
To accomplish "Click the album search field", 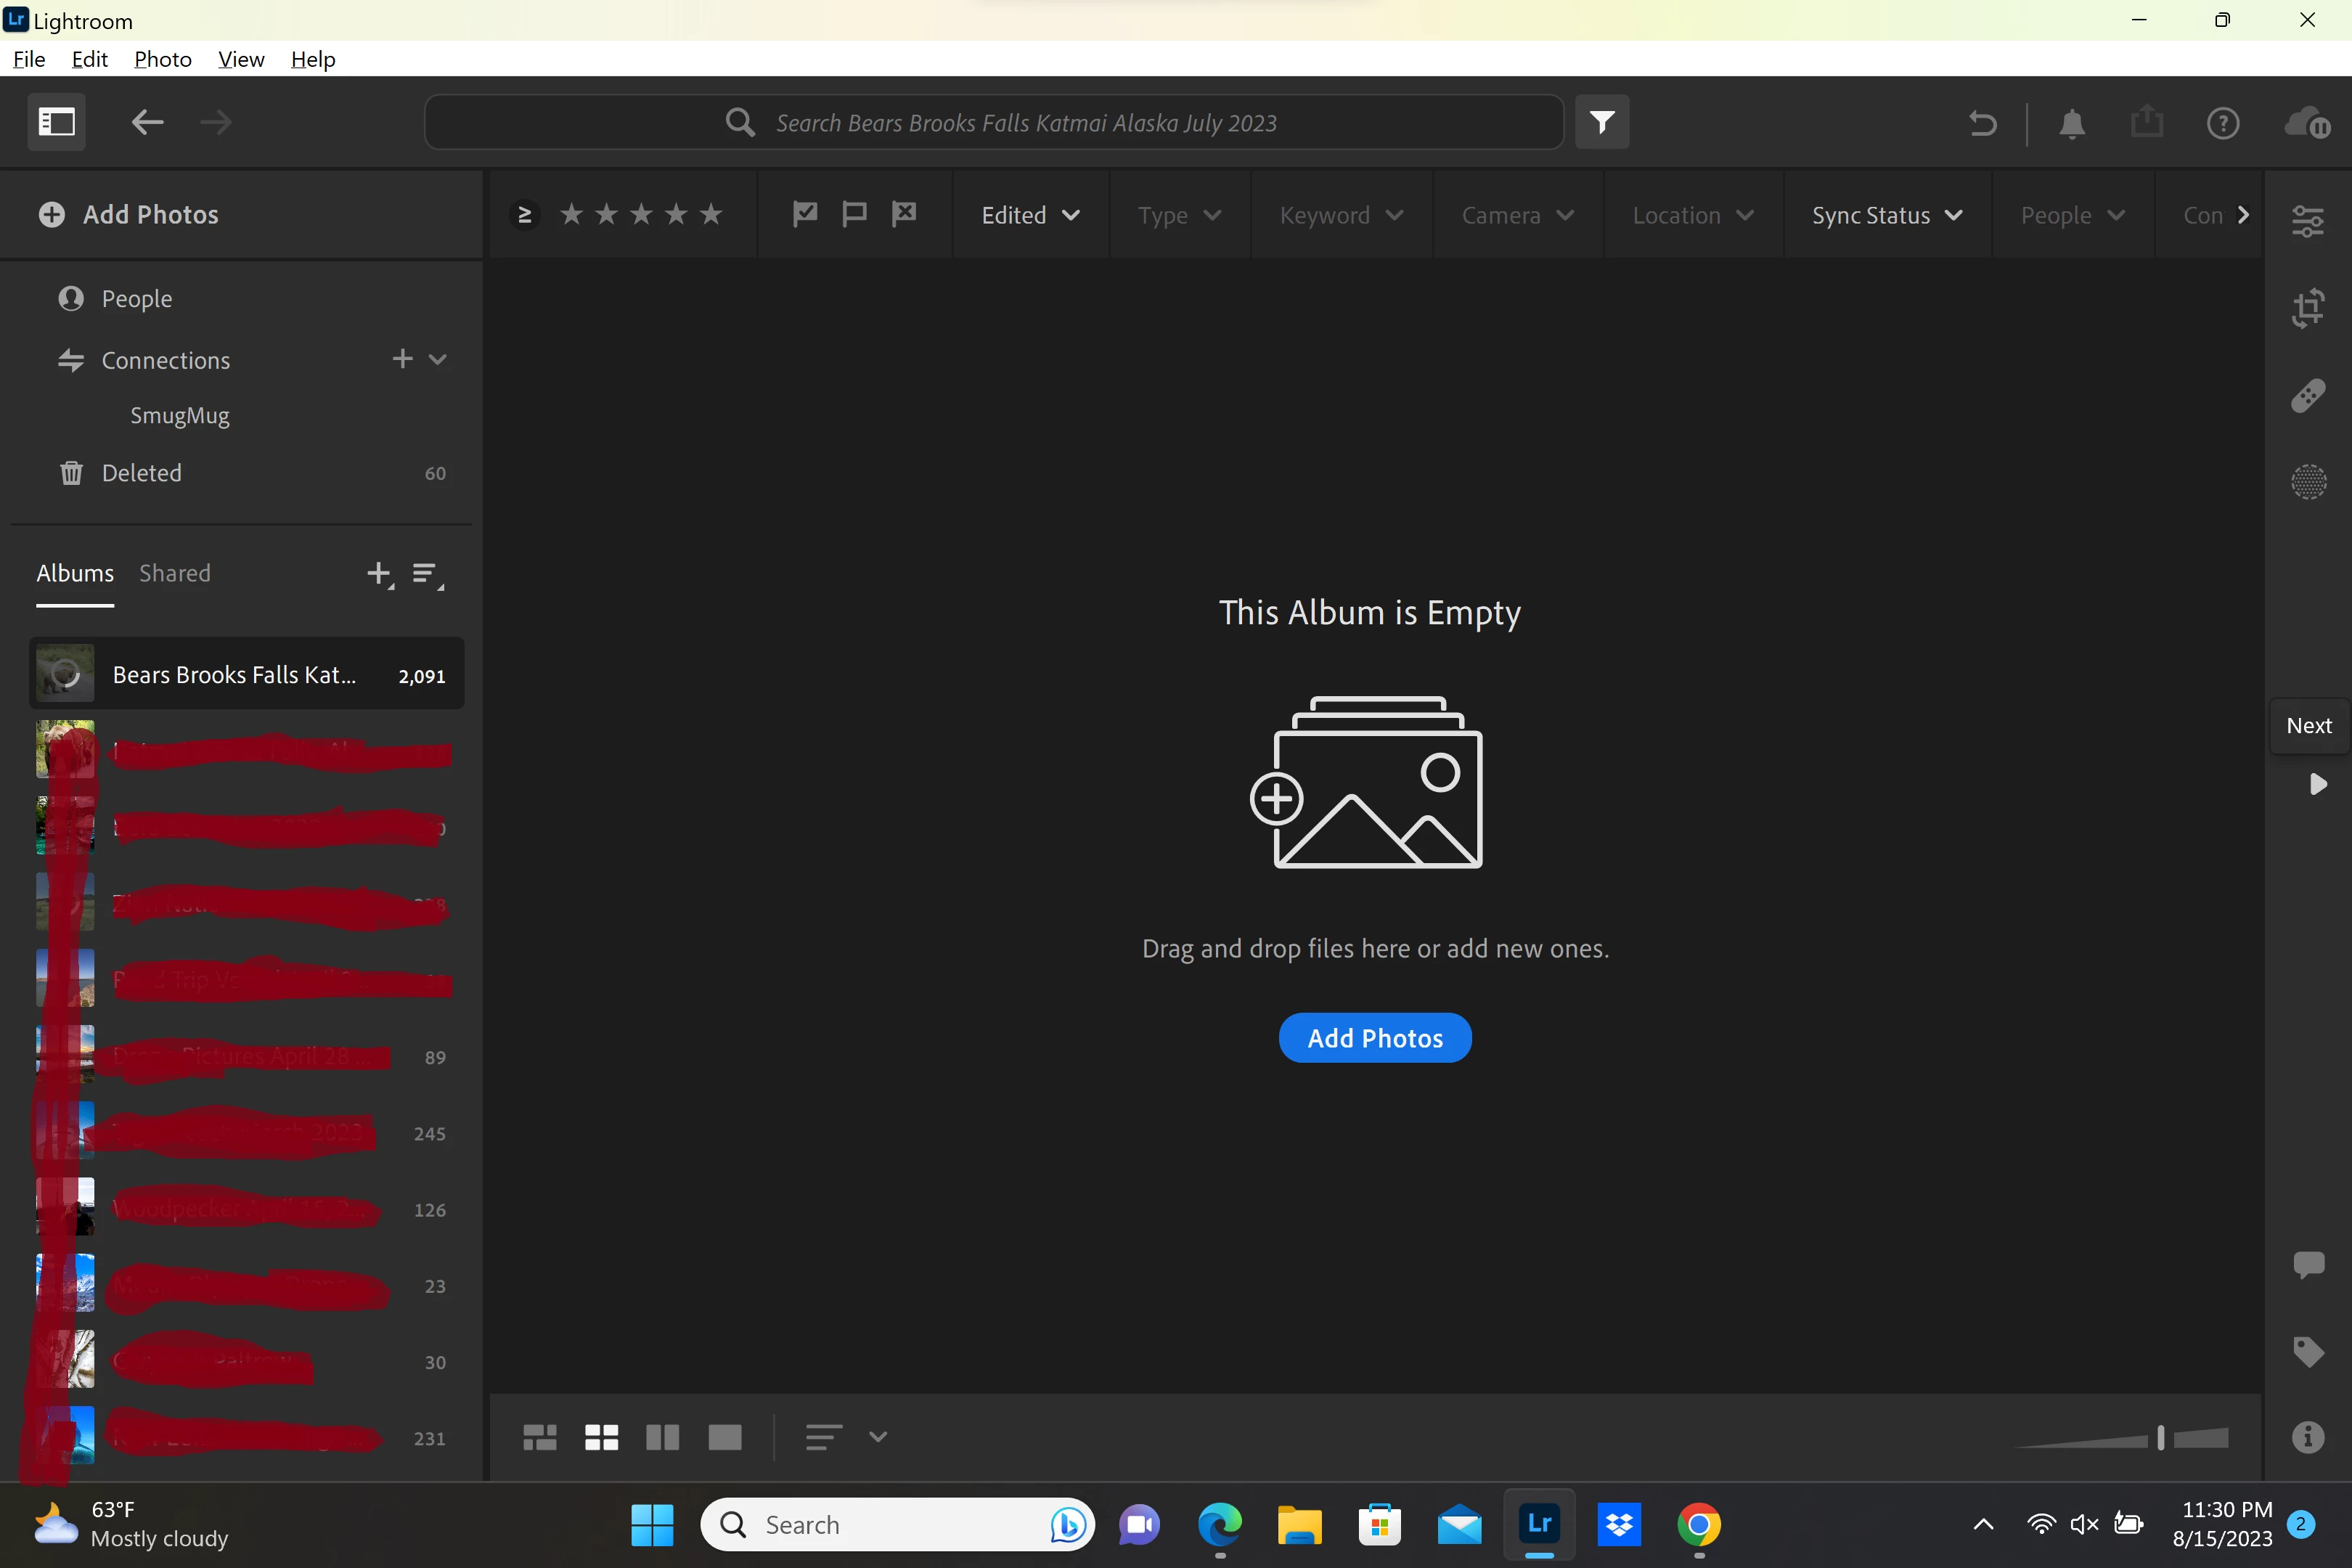I will coord(1025,123).
